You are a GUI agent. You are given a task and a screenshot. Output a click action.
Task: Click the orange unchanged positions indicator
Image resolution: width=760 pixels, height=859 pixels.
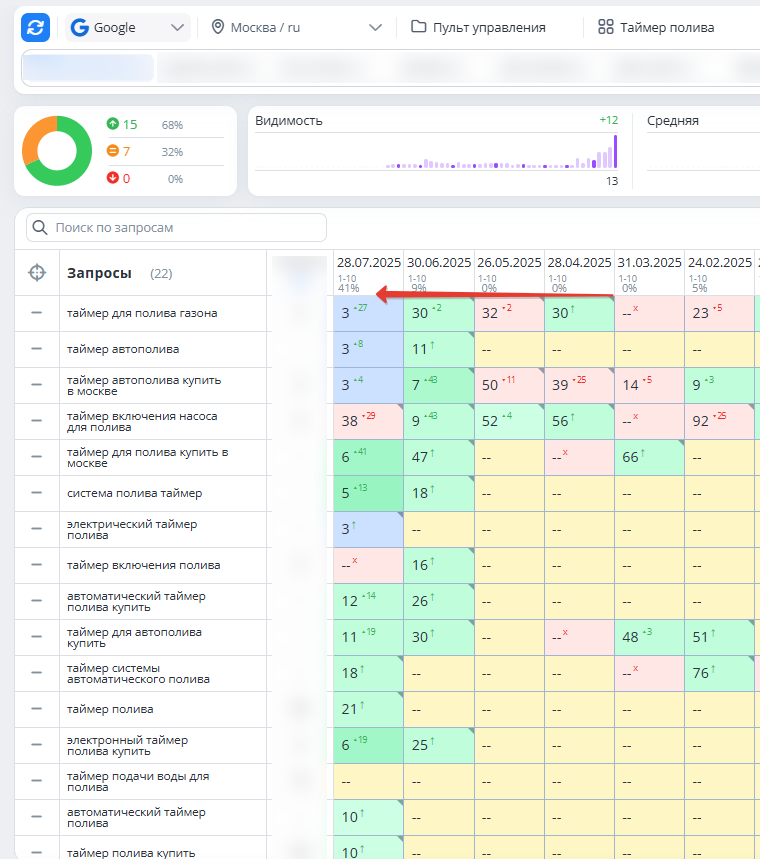click(x=113, y=152)
